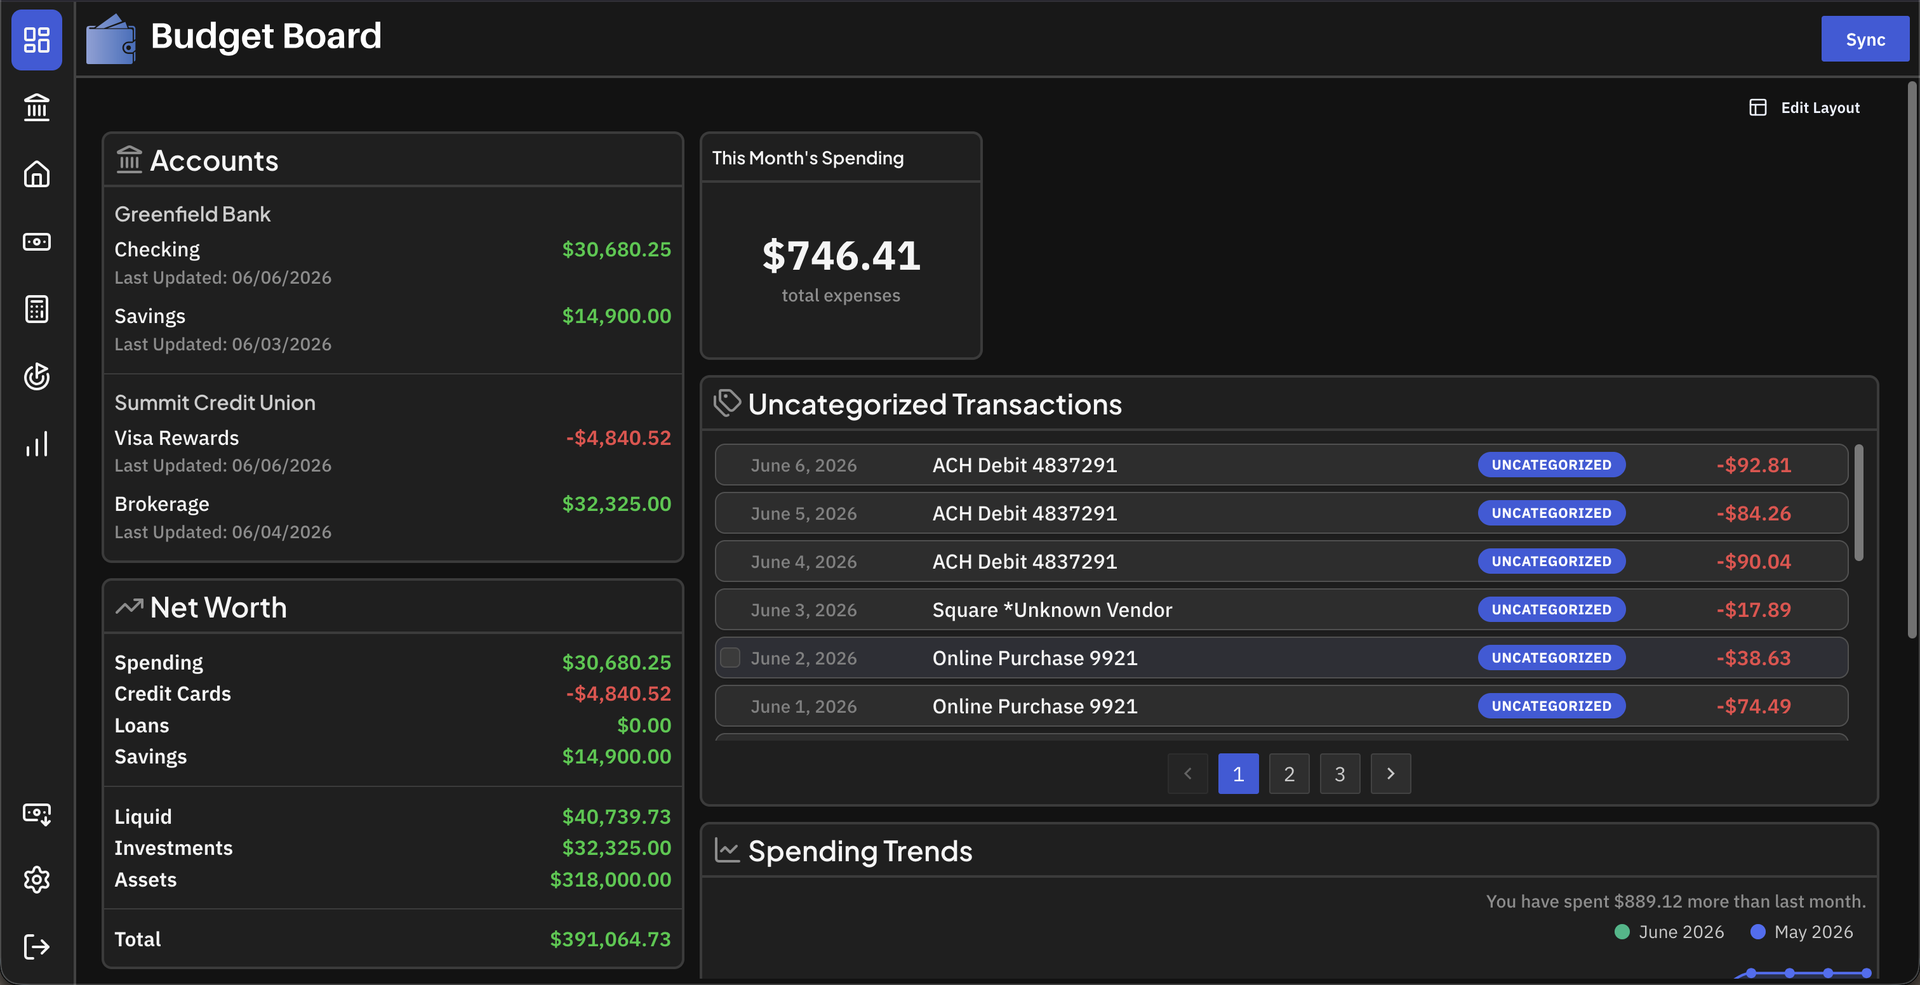Click the Spending Trends chart icon
Viewport: 1920px width, 985px height.
coord(727,850)
